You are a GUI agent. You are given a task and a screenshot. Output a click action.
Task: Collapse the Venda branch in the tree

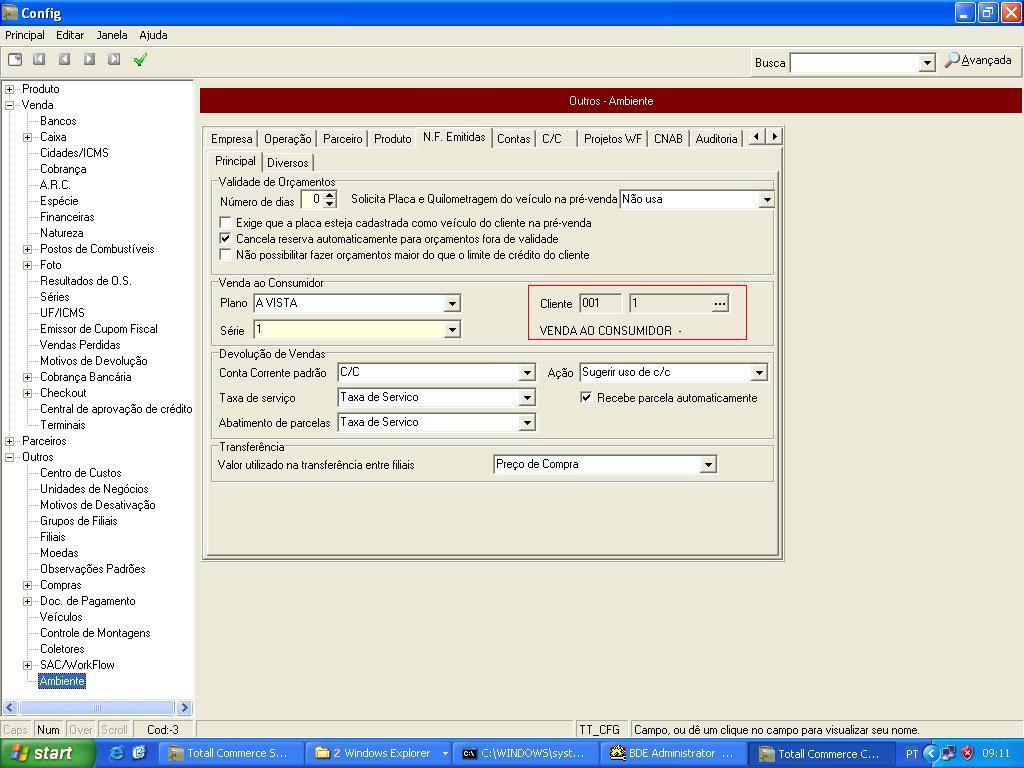(x=9, y=104)
